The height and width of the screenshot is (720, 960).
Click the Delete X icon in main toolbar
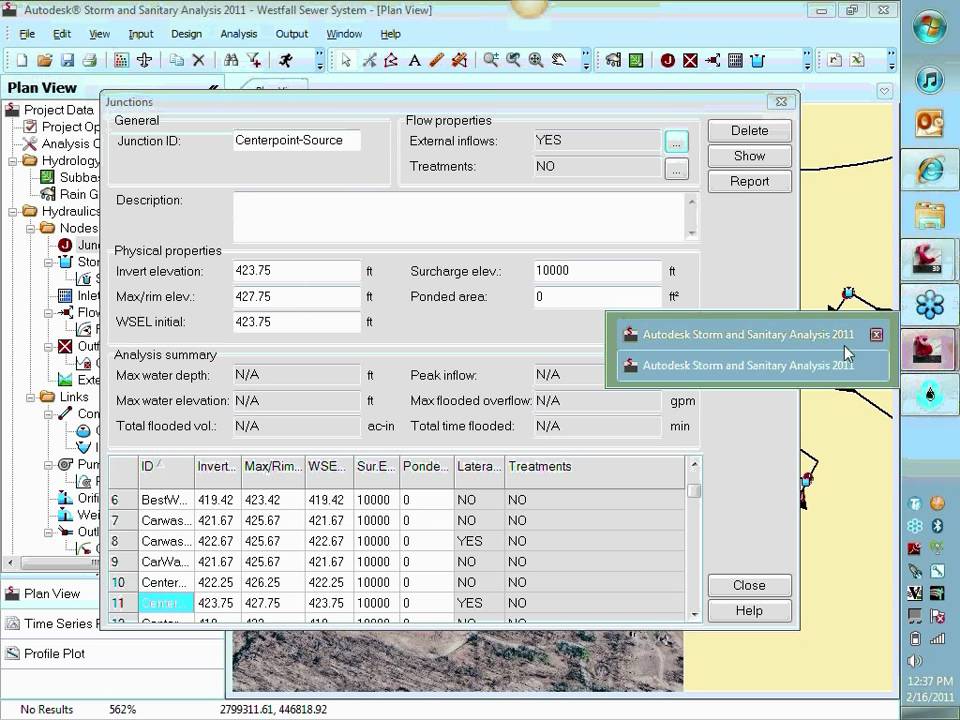198,60
